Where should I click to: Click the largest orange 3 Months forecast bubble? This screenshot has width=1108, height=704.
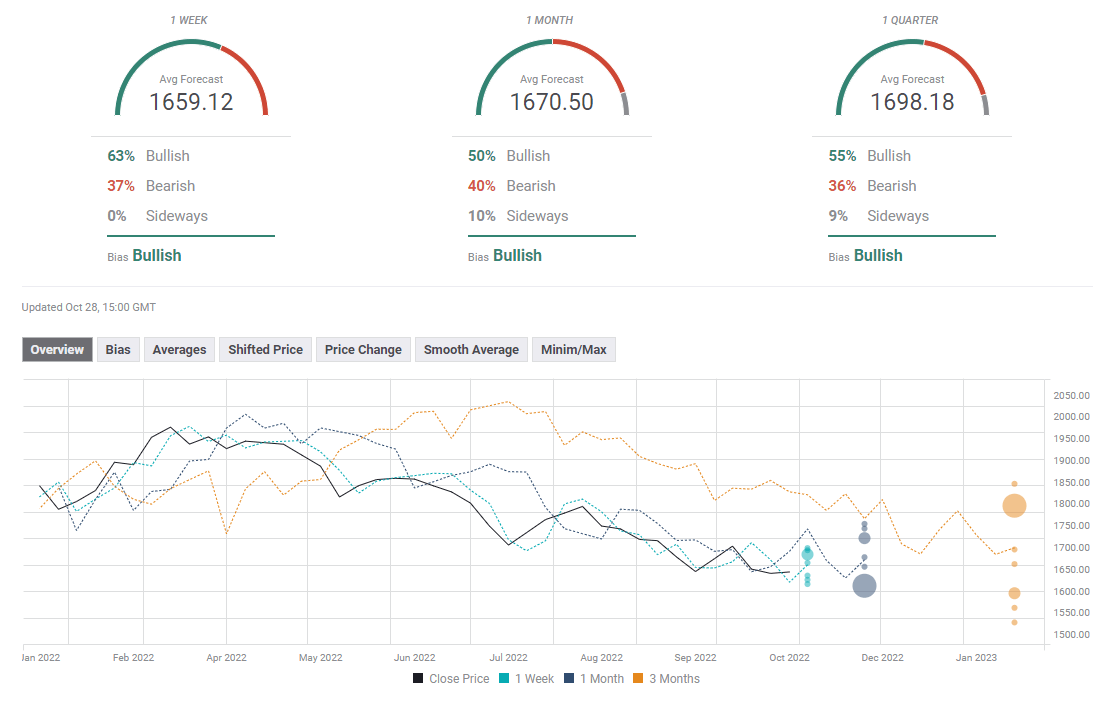pyautogui.click(x=1014, y=506)
